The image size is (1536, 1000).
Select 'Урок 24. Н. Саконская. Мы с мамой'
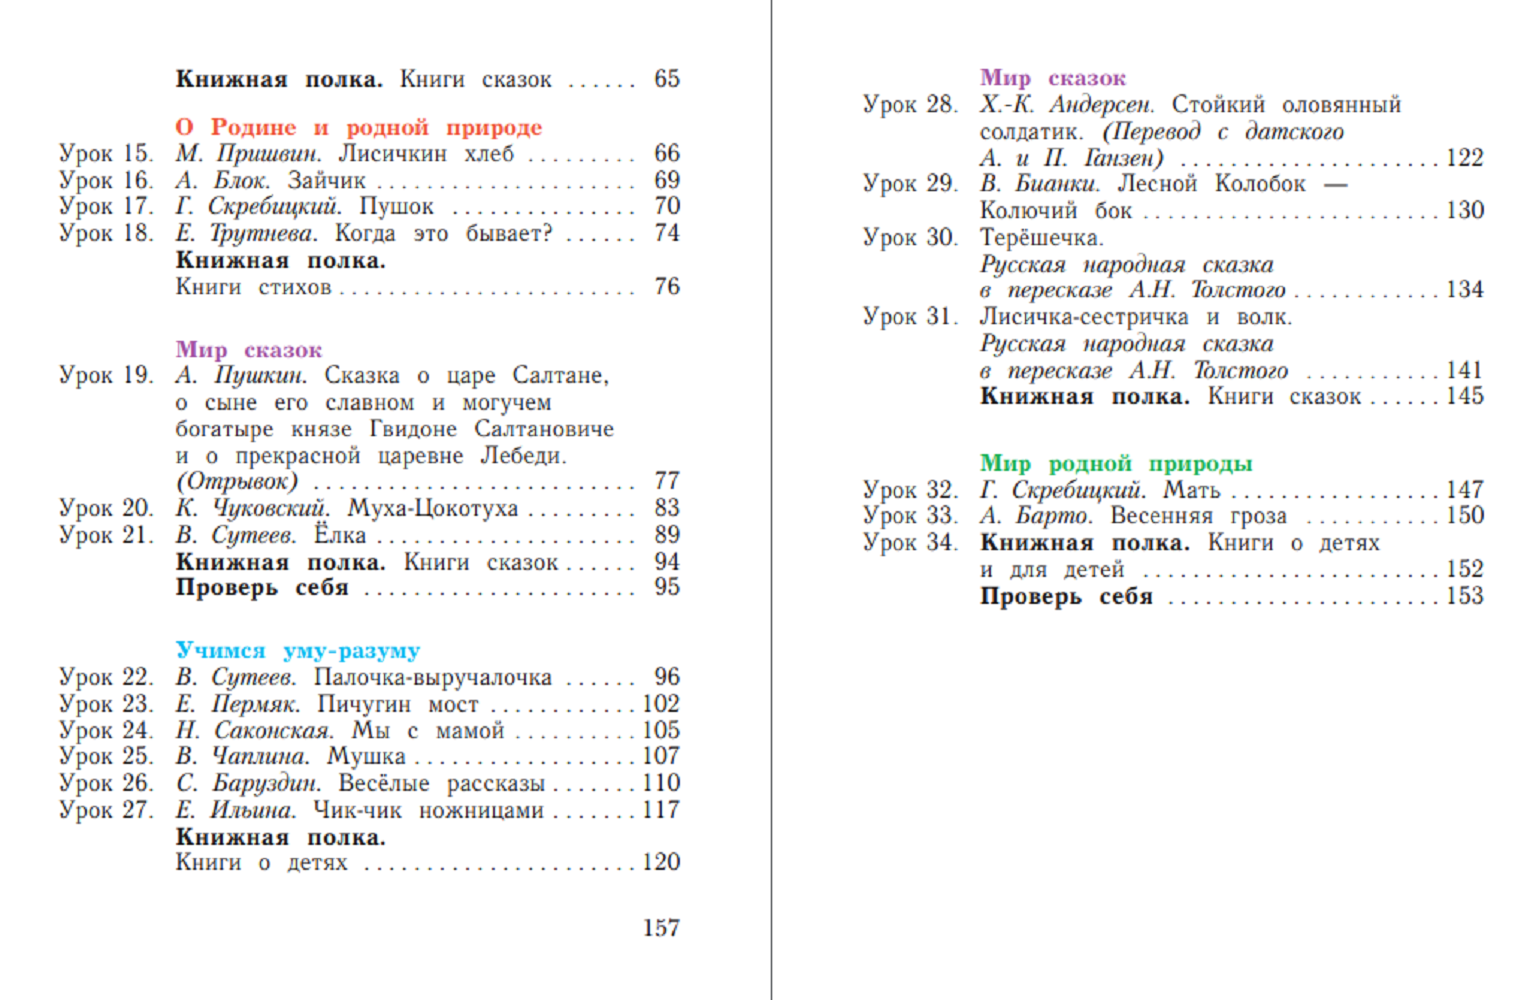click(369, 731)
